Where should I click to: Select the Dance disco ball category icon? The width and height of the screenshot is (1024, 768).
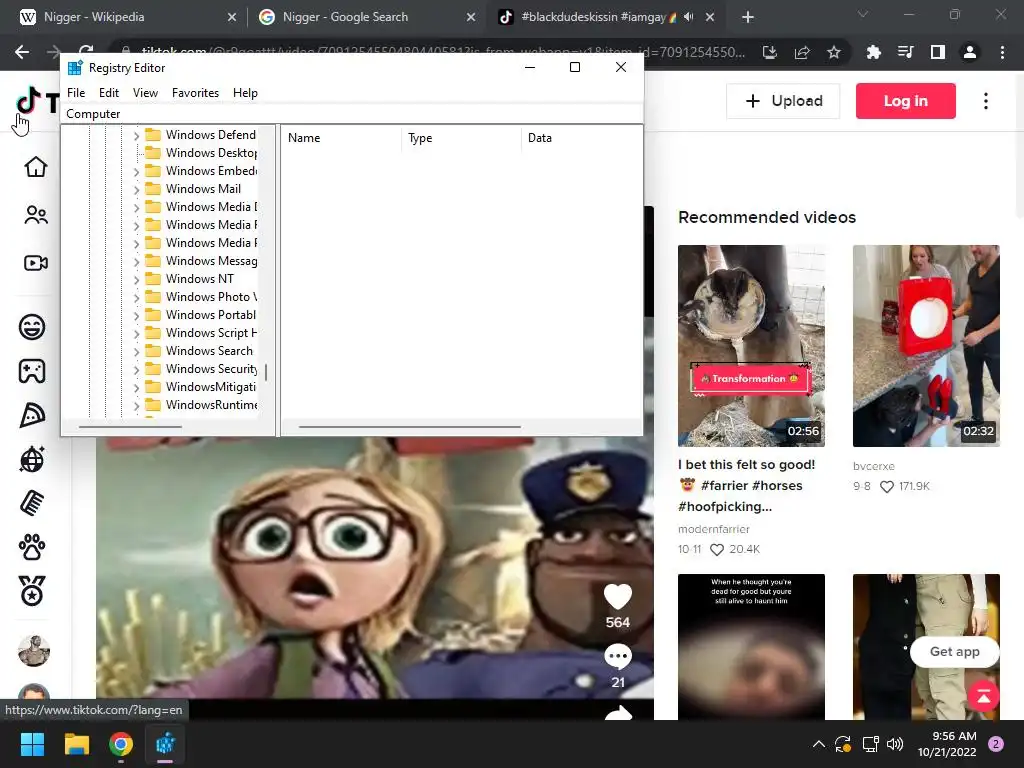[32, 459]
